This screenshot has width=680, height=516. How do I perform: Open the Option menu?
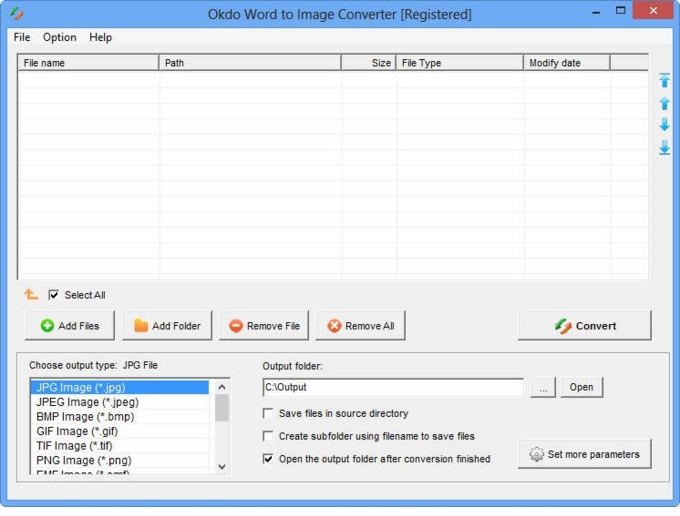59,37
